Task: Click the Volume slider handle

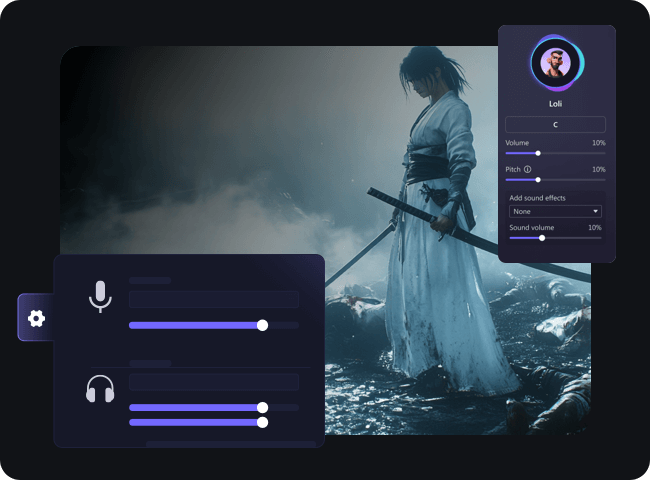Action: pos(538,153)
